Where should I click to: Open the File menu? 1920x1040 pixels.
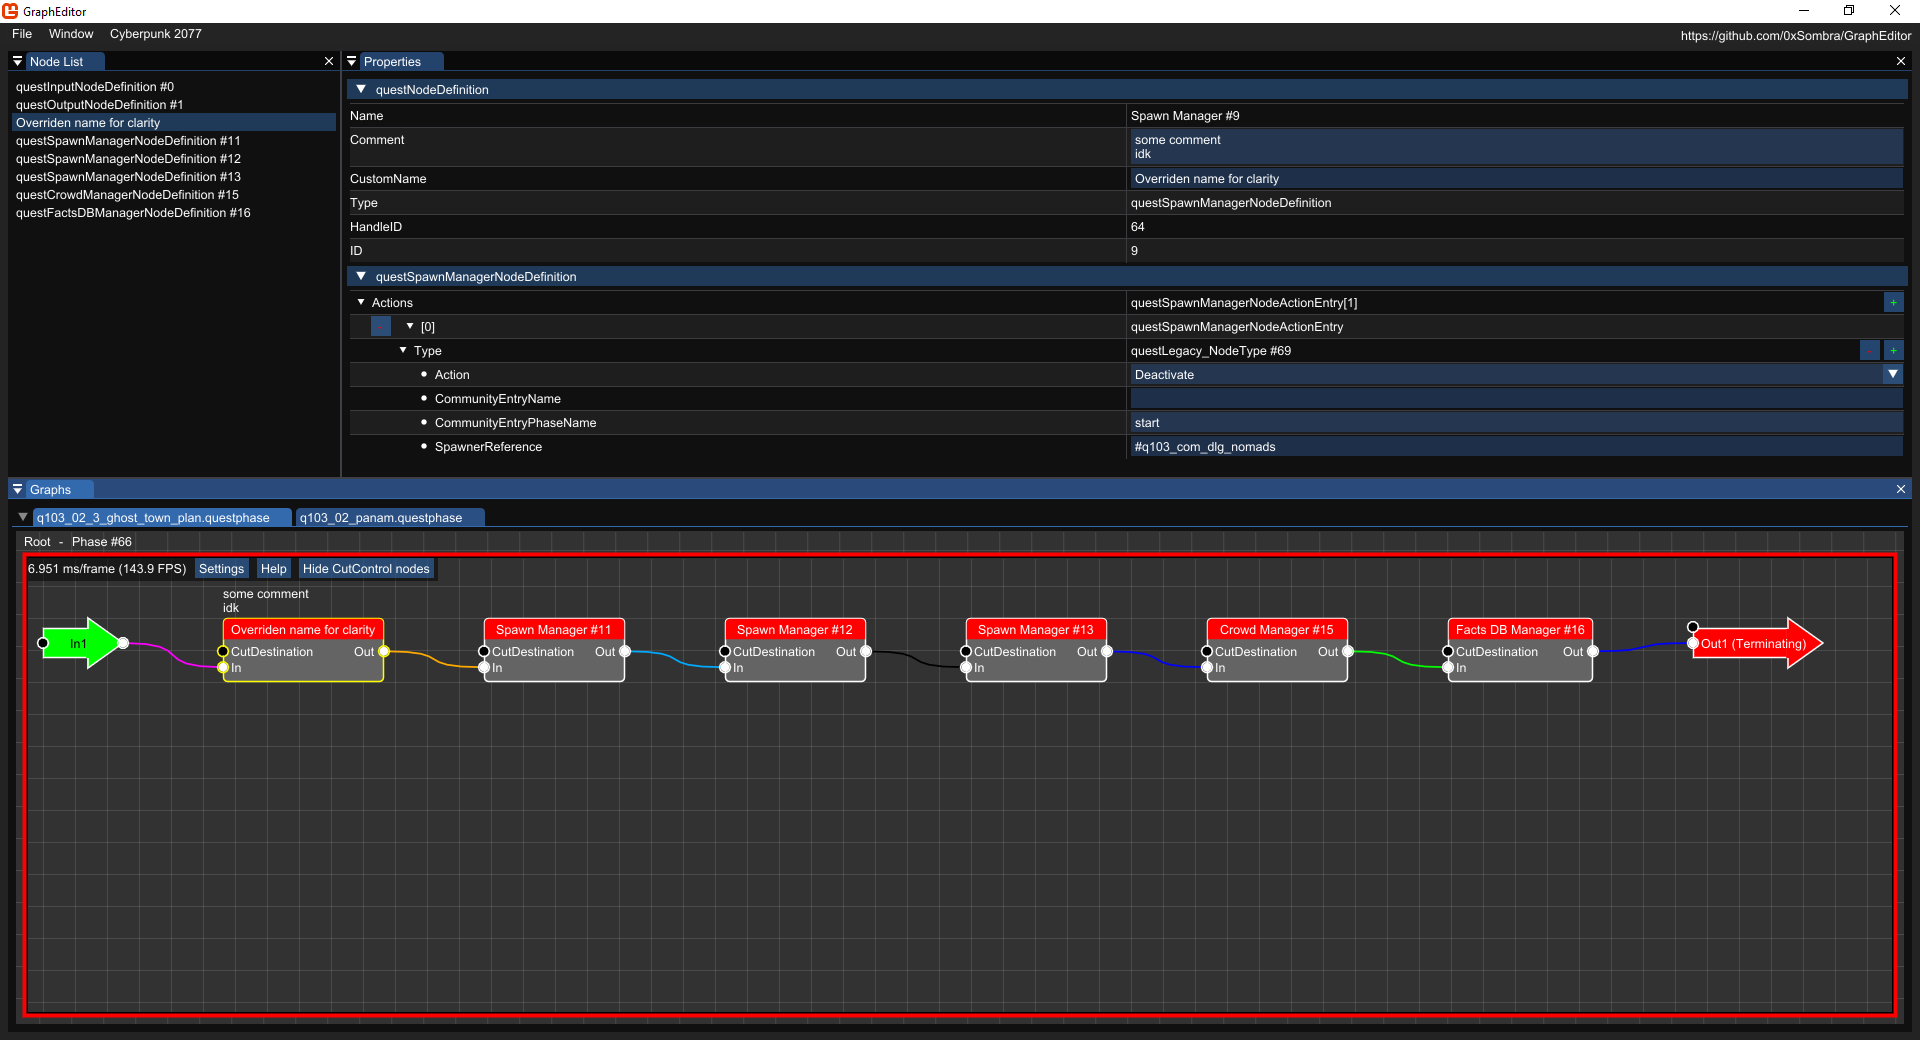[x=22, y=33]
